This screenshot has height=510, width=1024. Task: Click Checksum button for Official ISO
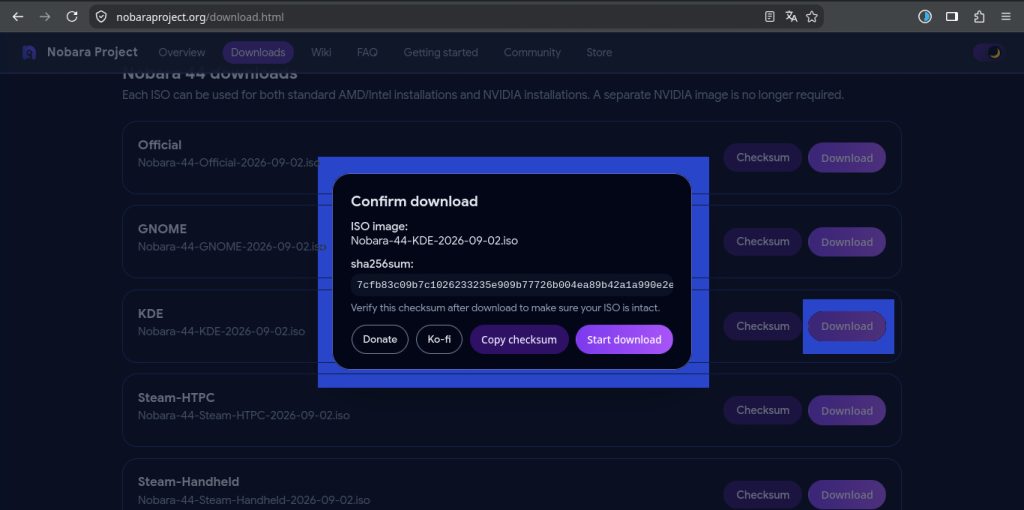pos(763,157)
